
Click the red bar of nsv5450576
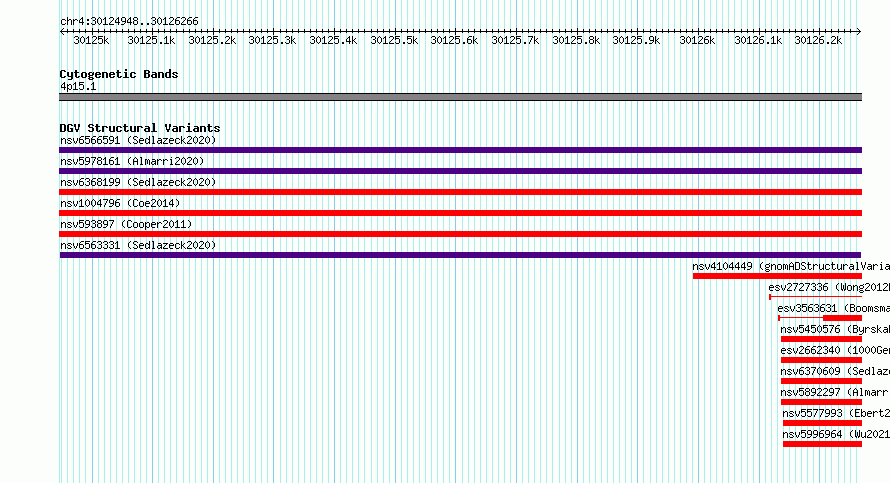click(821, 339)
